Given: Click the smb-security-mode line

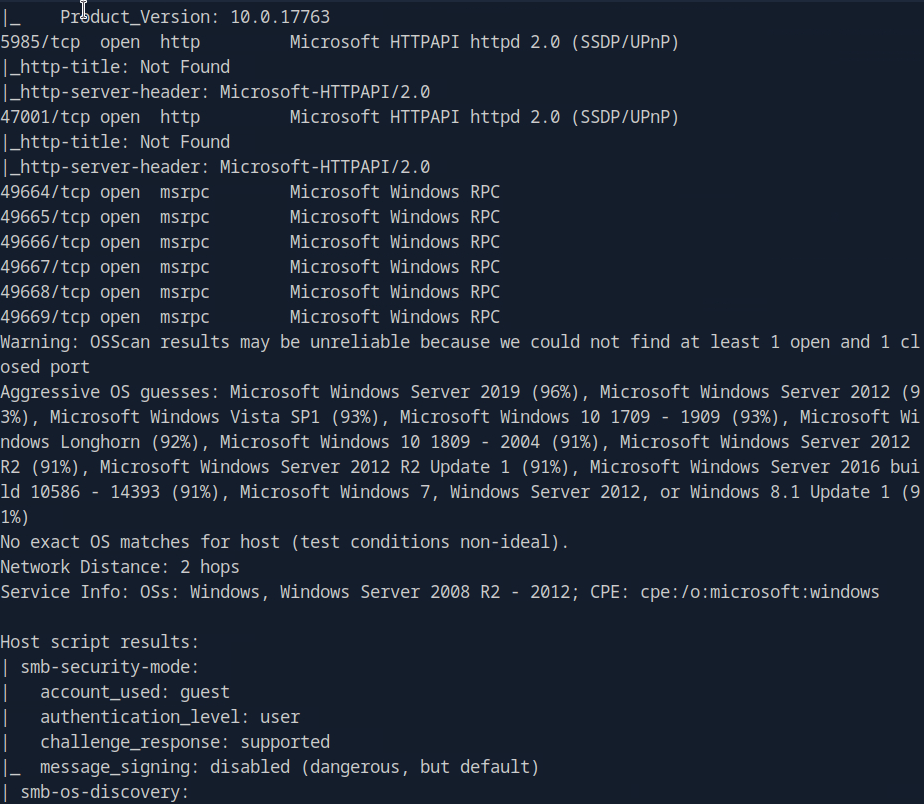Looking at the screenshot, I should [x=110, y=667].
